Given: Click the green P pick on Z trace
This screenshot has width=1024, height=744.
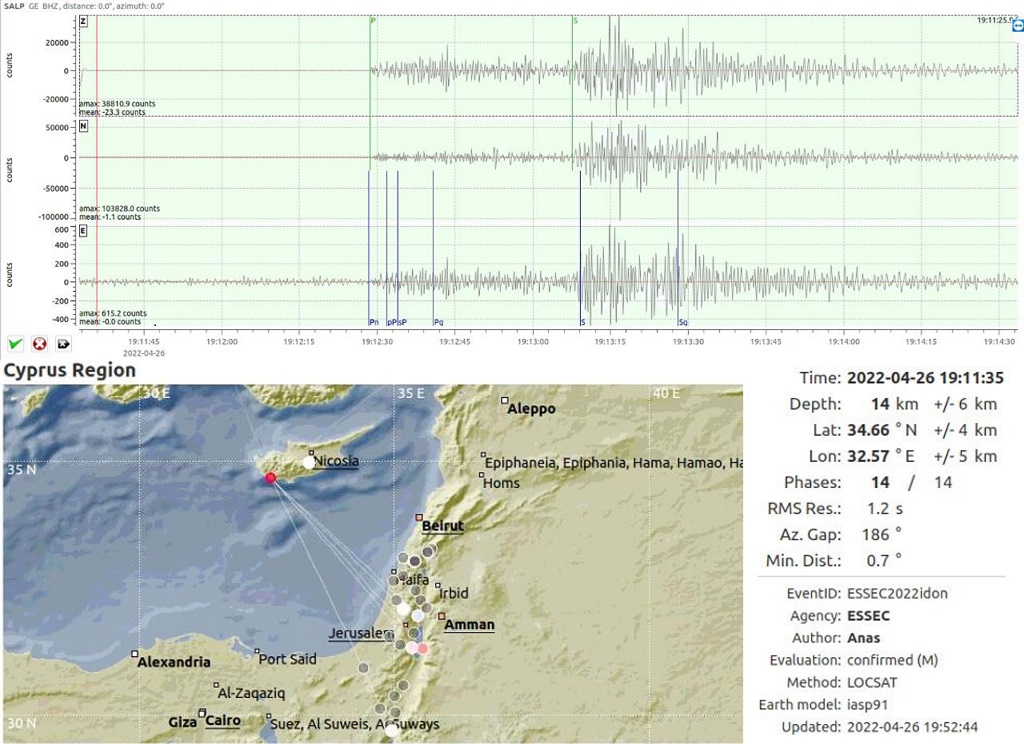Looking at the screenshot, I should click(x=373, y=20).
